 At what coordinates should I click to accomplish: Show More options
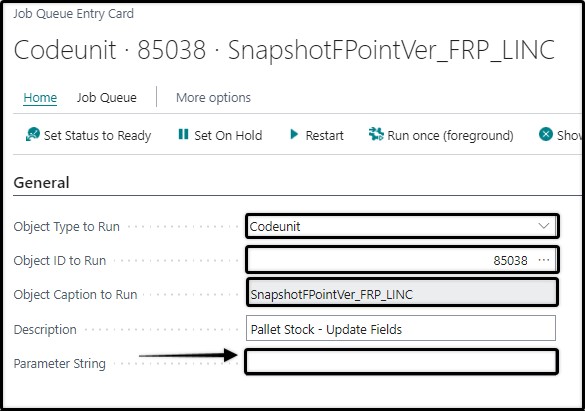point(213,97)
